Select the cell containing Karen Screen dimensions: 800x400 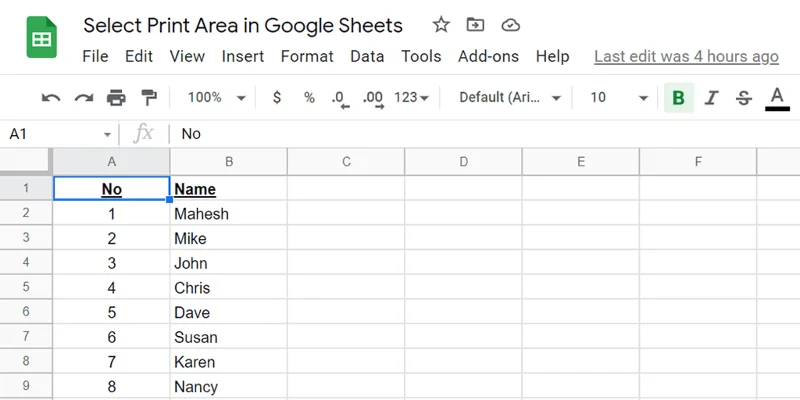[x=229, y=361]
